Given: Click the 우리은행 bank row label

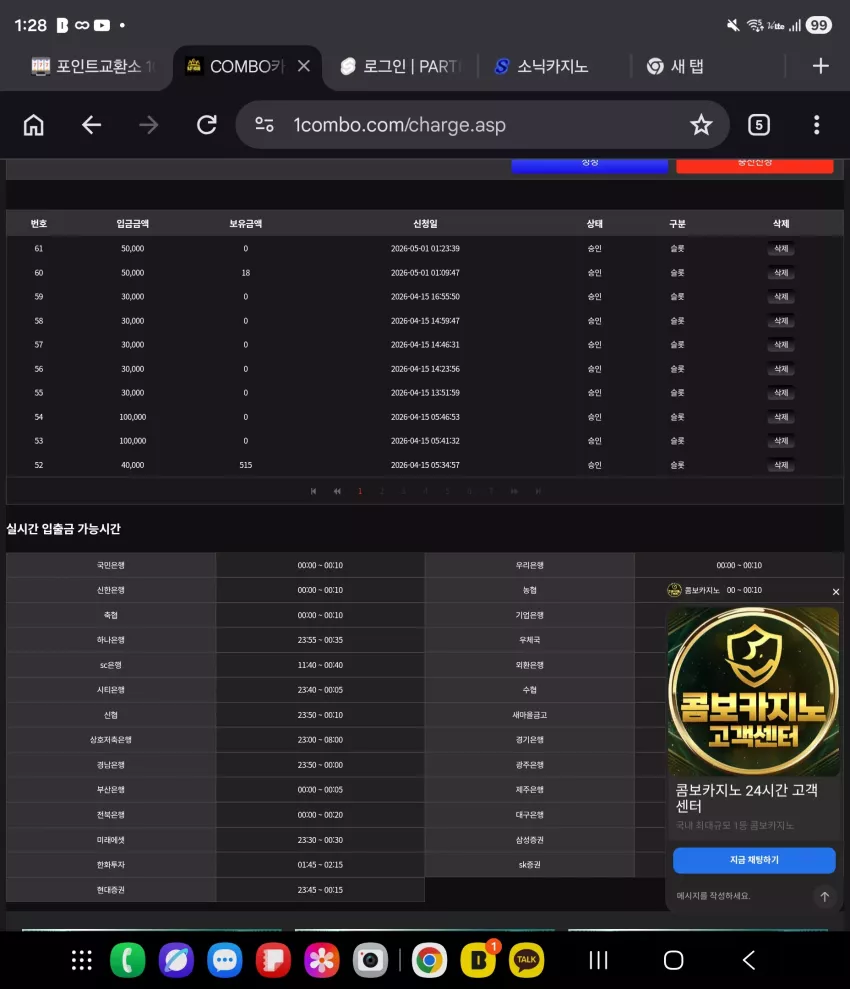Looking at the screenshot, I should click(x=530, y=565).
